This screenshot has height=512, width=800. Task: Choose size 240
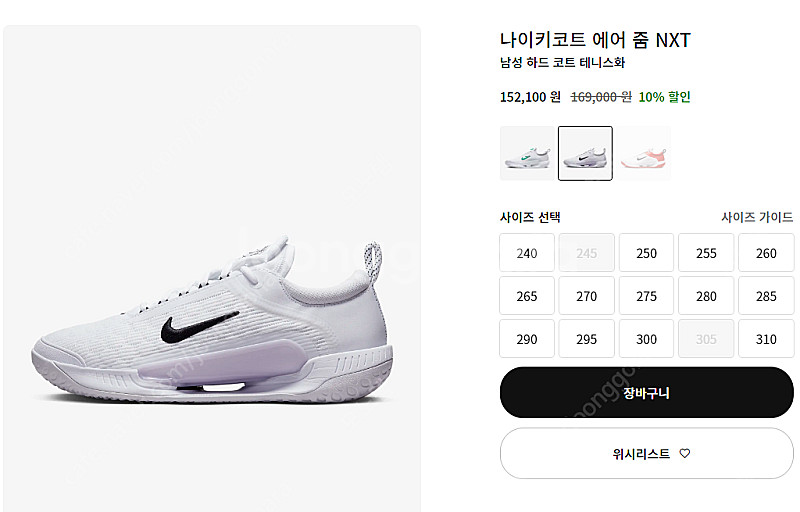point(527,253)
